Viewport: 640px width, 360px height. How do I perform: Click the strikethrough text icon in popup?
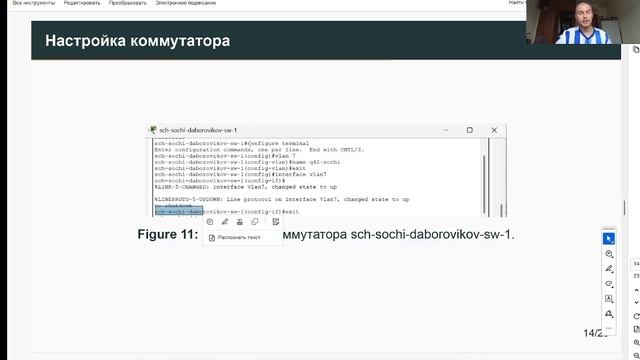tap(240, 222)
